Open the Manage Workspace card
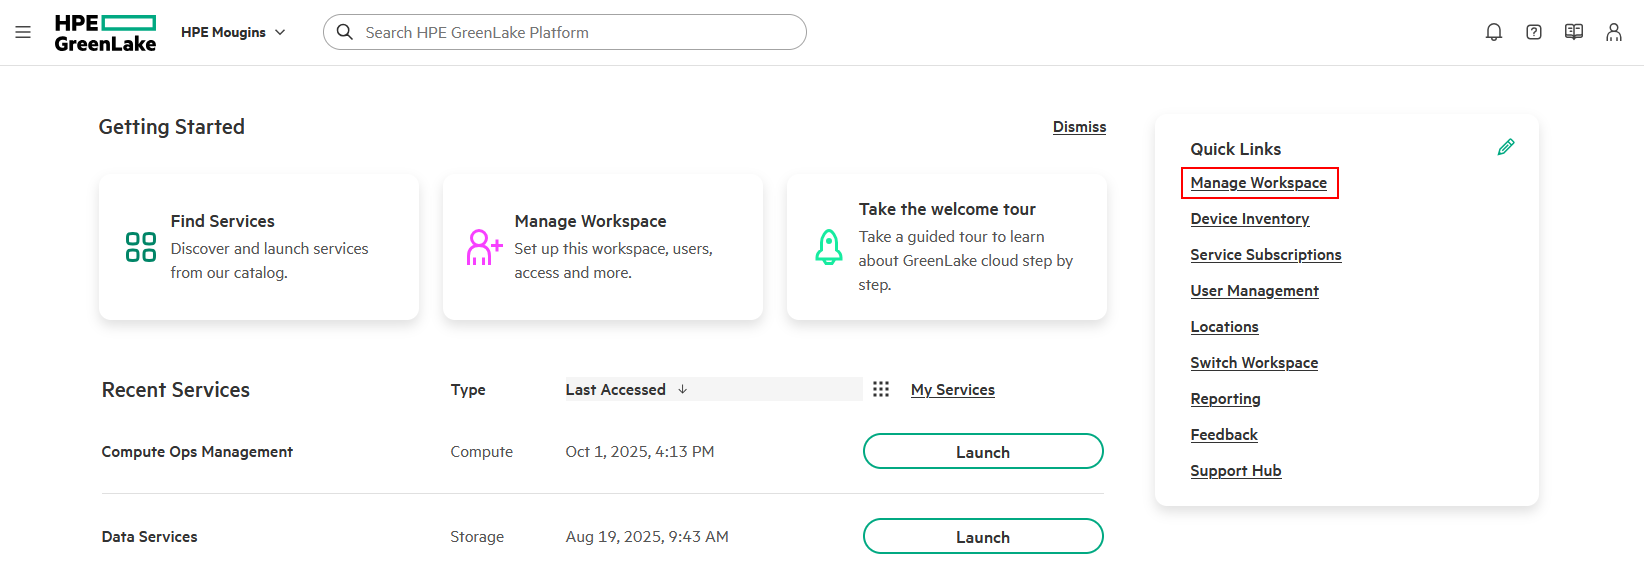 (x=603, y=247)
